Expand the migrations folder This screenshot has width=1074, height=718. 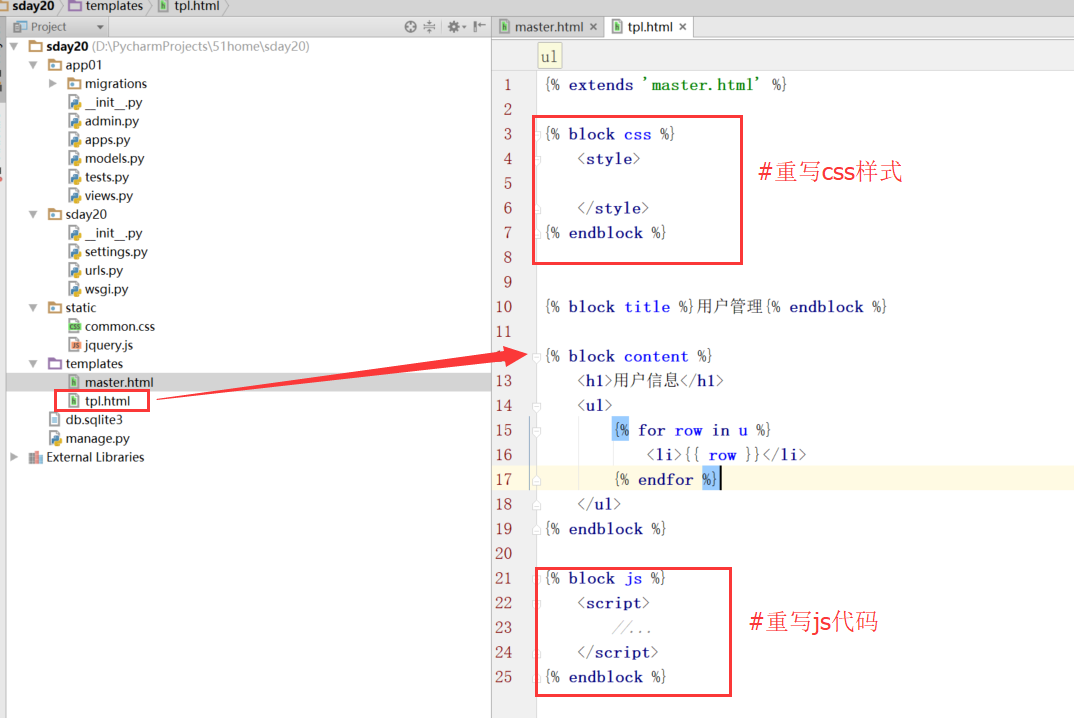click(53, 83)
